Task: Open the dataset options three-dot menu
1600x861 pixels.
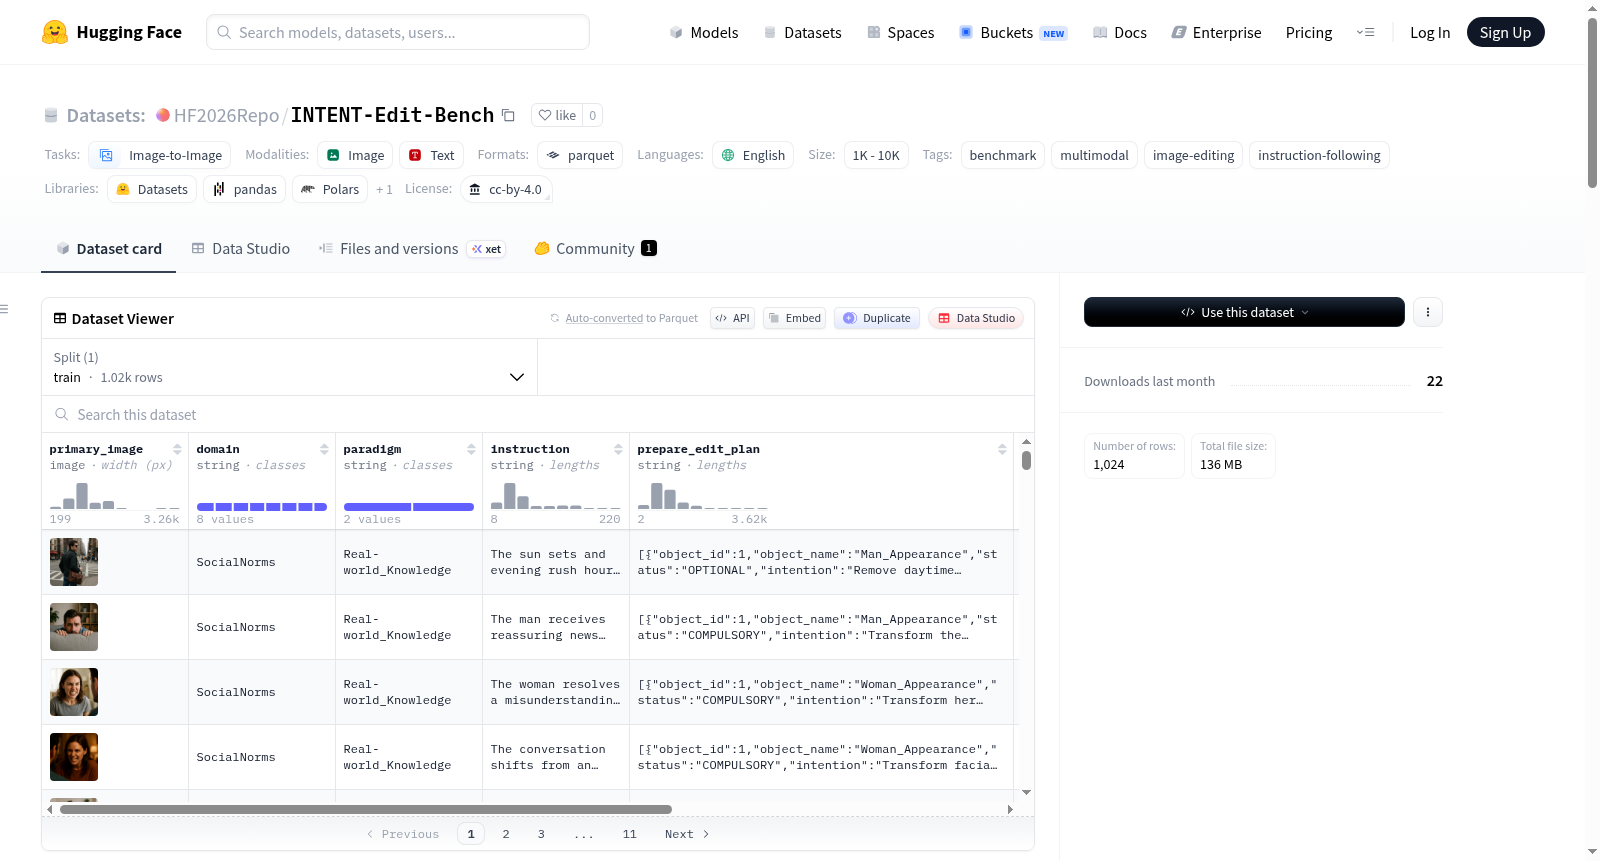Action: [1428, 312]
